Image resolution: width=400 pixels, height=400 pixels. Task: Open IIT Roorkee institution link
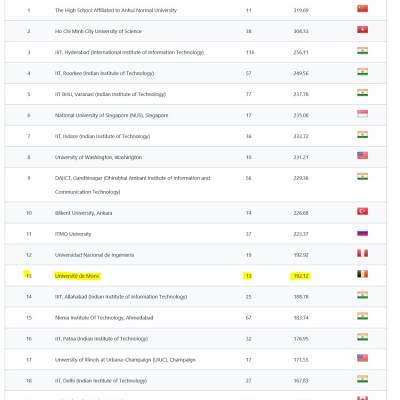(x=104, y=73)
